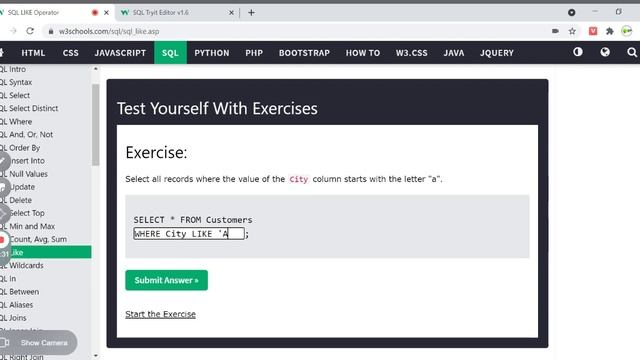Go forward with arrow button
Image resolution: width=640 pixels, height=360 pixels.
pos(13,31)
